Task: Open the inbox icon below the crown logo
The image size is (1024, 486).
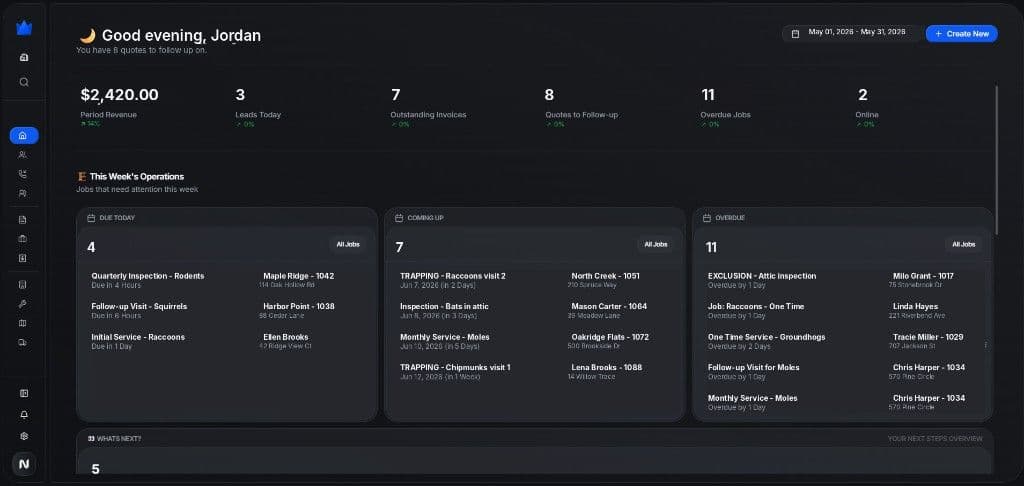Action: pos(24,57)
